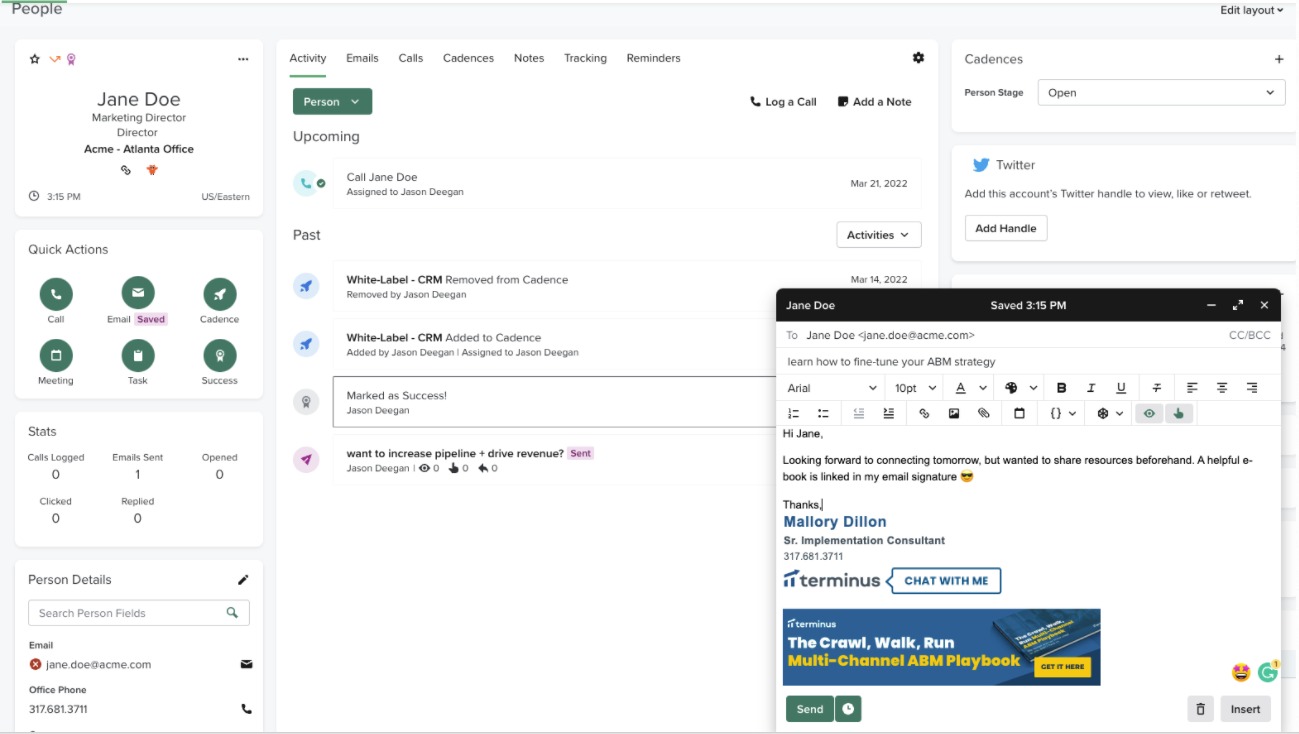Image resolution: width=1299 pixels, height=734 pixels.
Task: Click the Cadence quick action rocket icon
Action: (219, 294)
